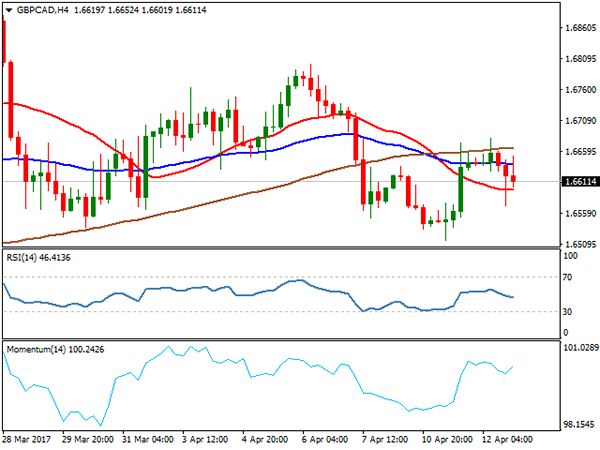Select the current price tag 1.66114
600x450 pixels.
581,181
